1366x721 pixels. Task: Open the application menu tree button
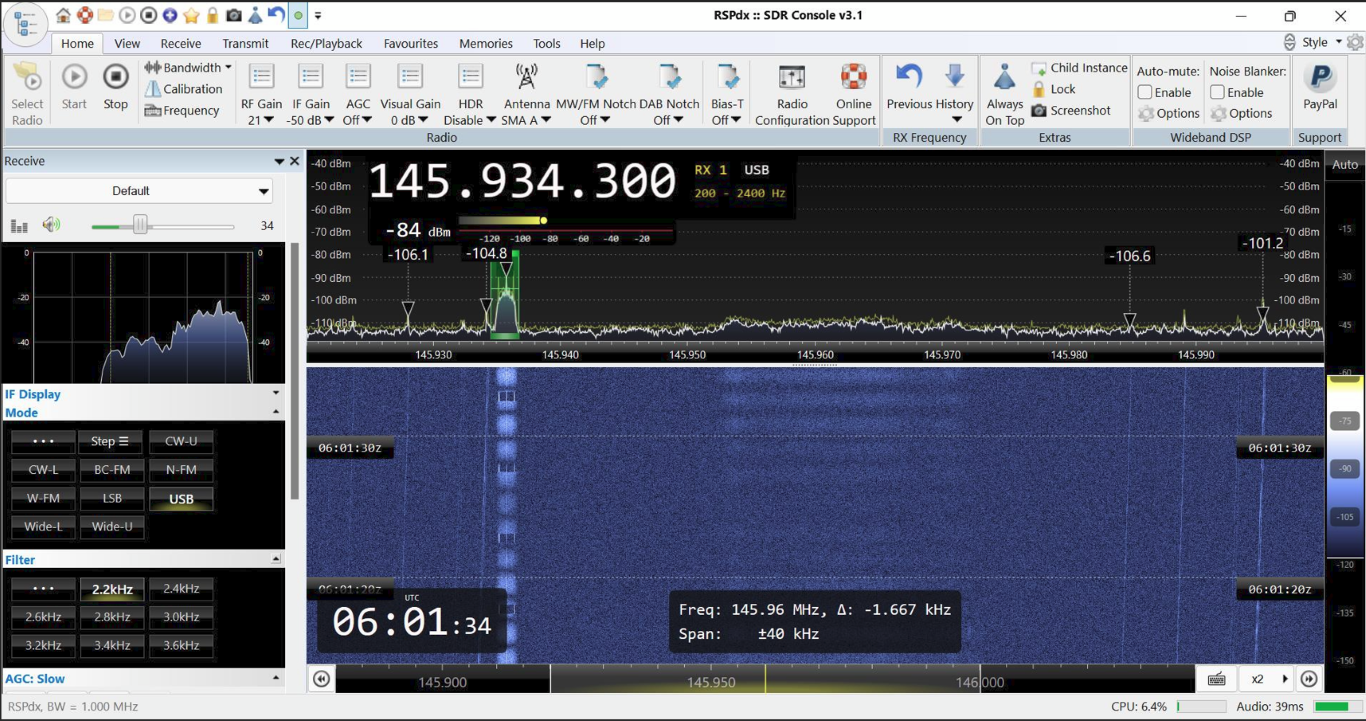click(25, 24)
